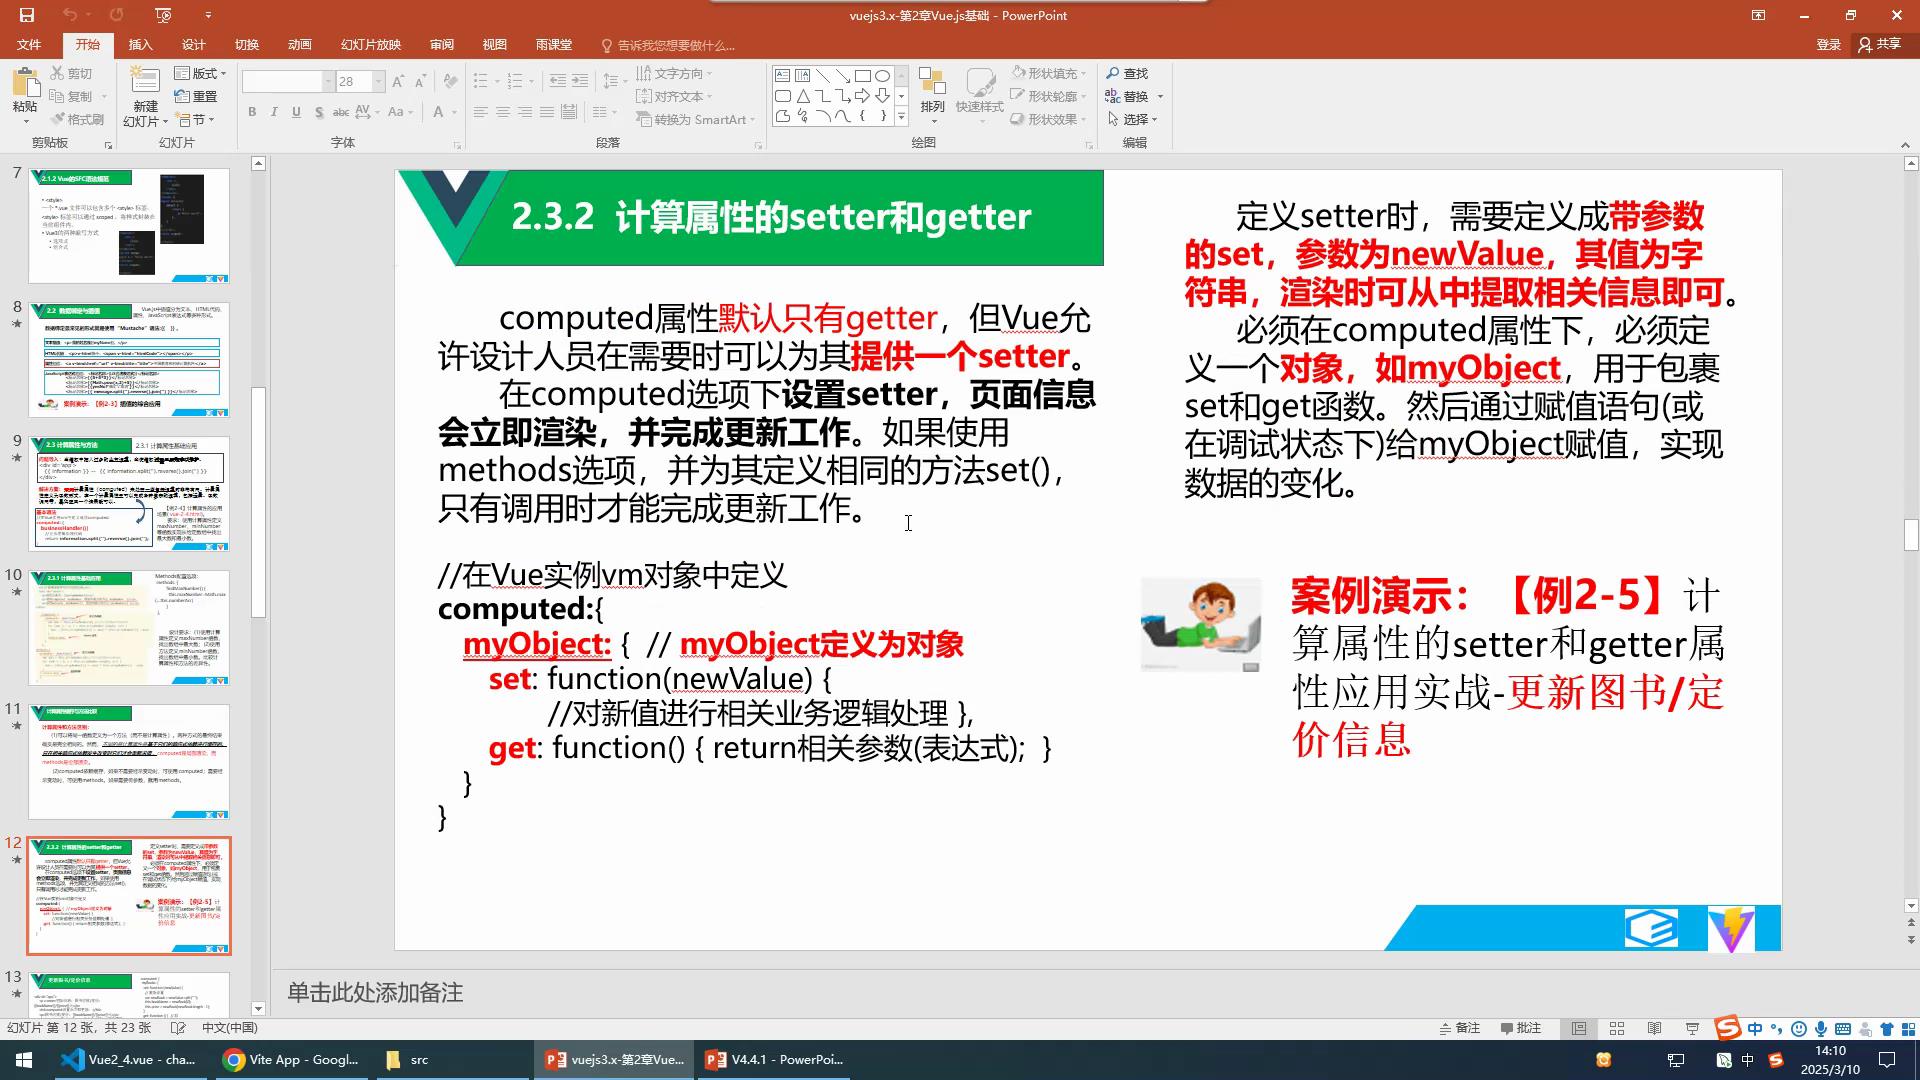Viewport: 1920px width, 1080px height.
Task: Click the Arrange (排列) icon
Action: coord(932,84)
